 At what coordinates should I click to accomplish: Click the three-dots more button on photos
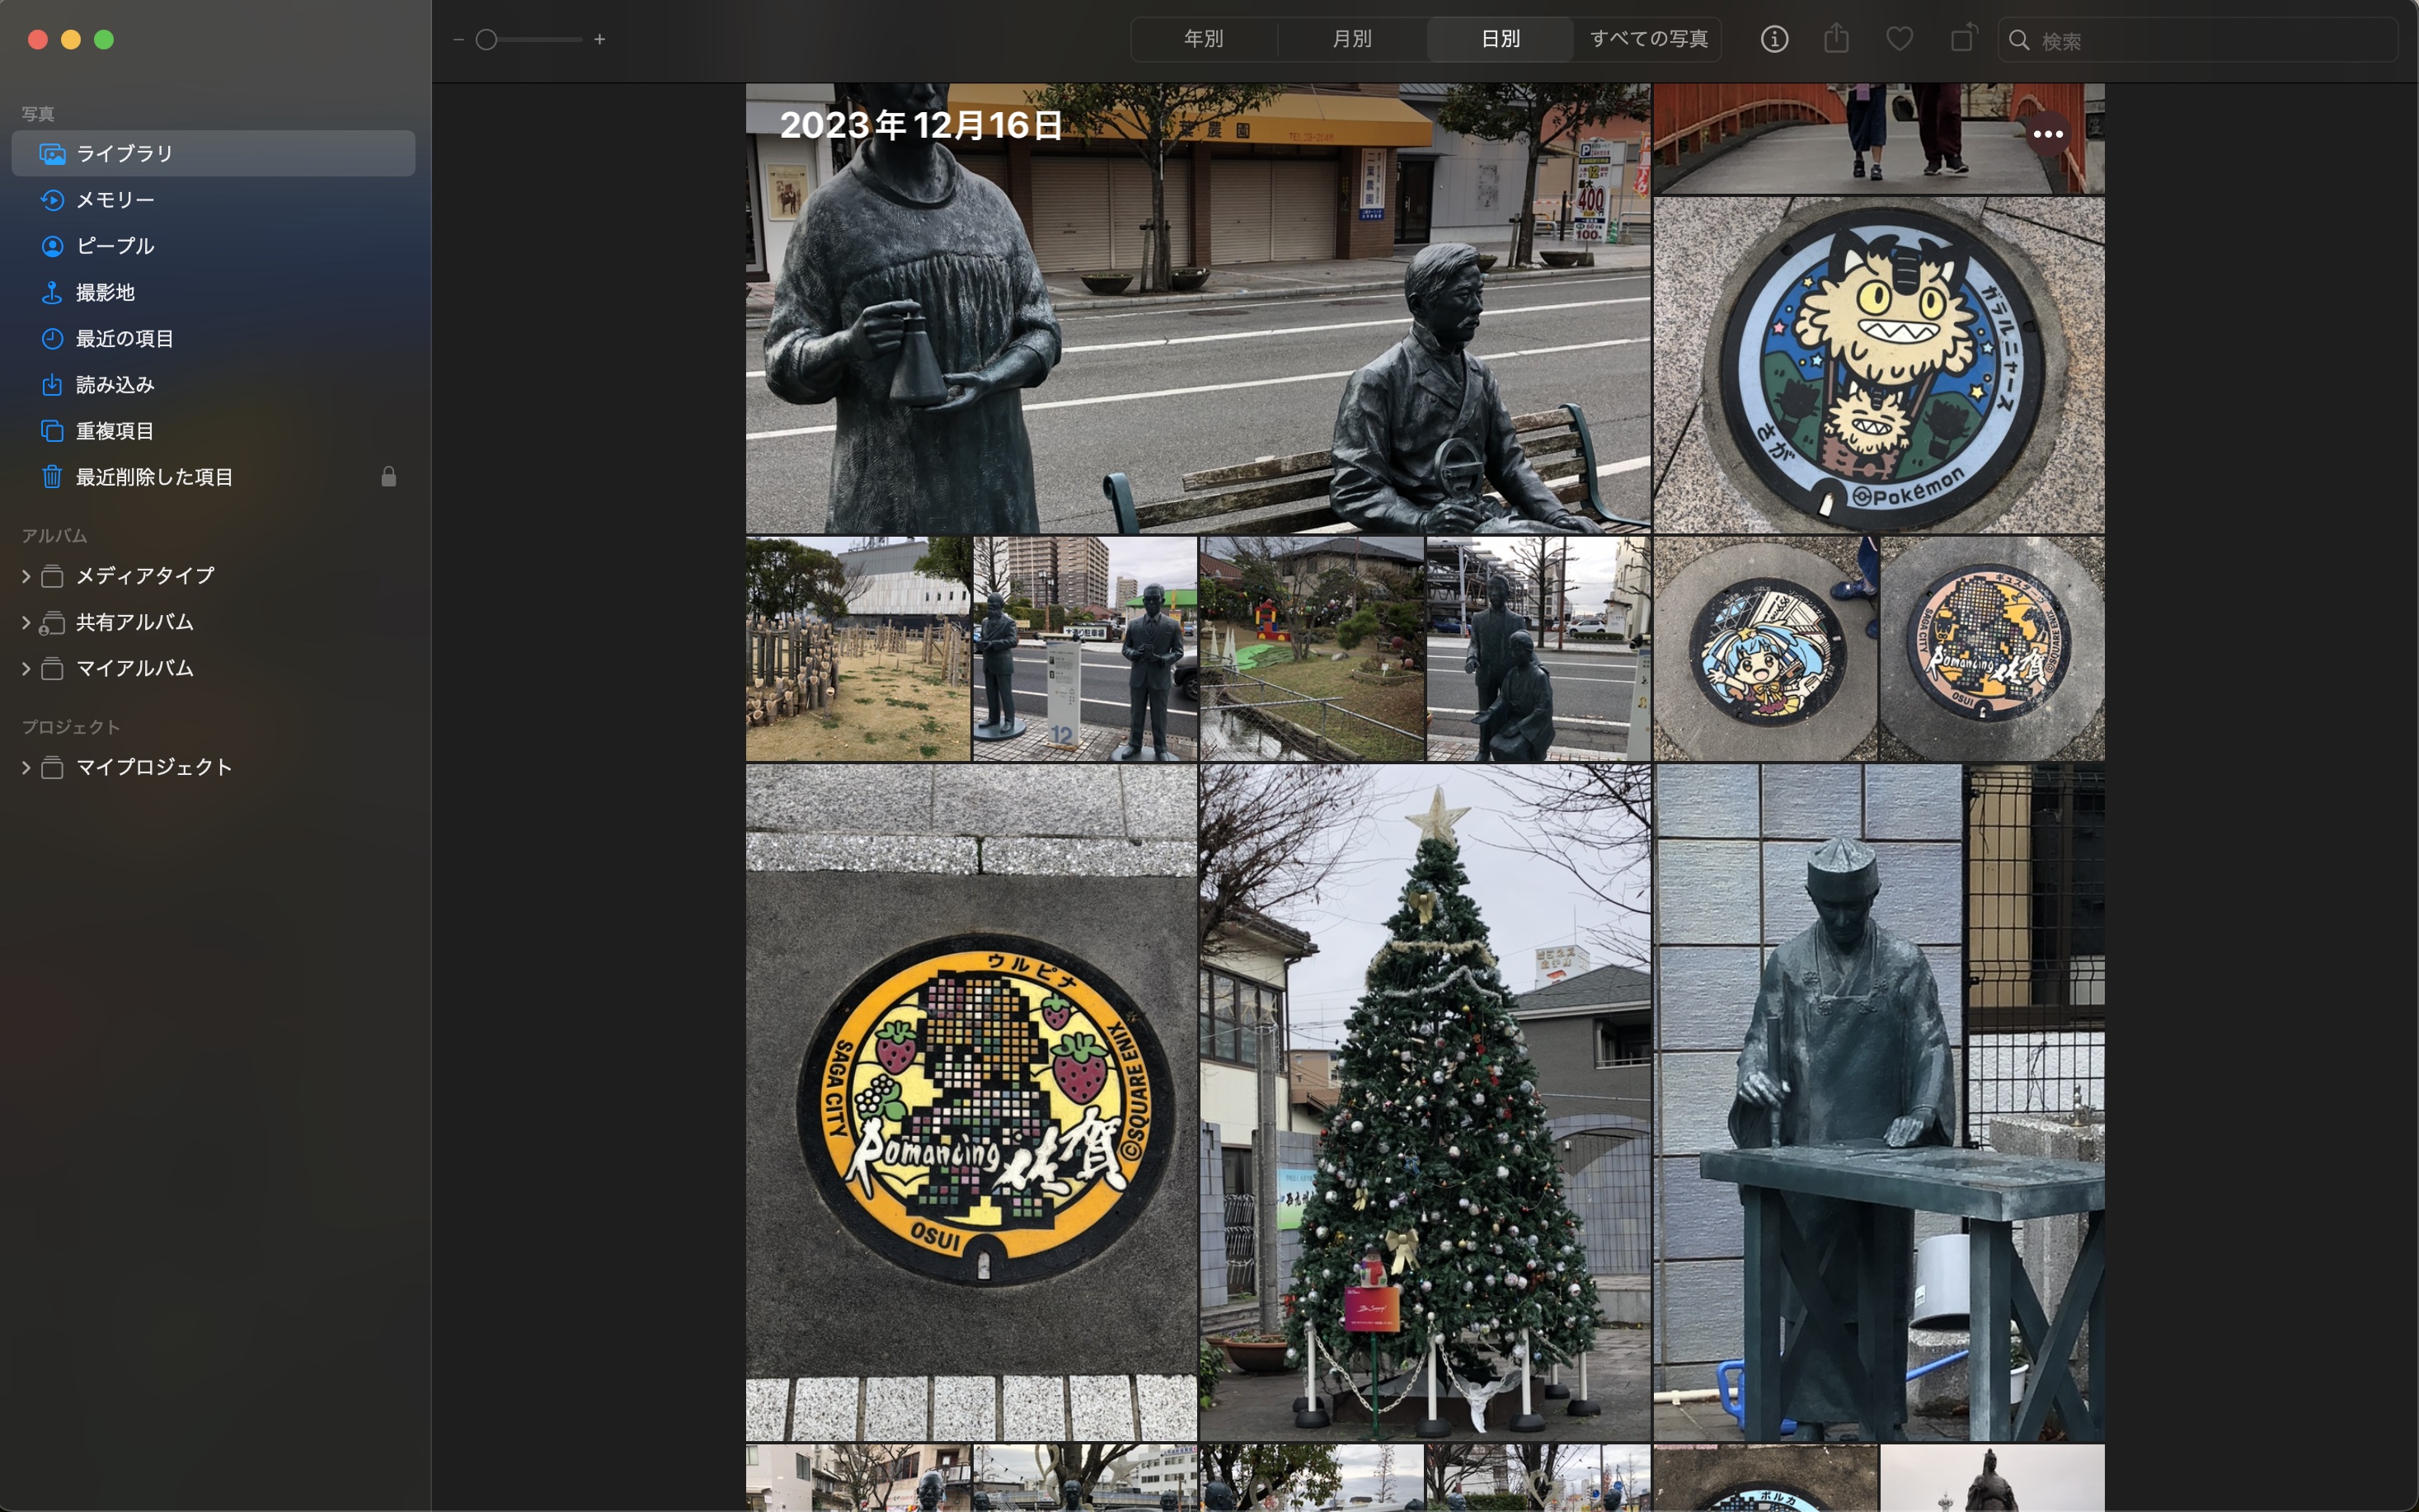[x=2047, y=134]
